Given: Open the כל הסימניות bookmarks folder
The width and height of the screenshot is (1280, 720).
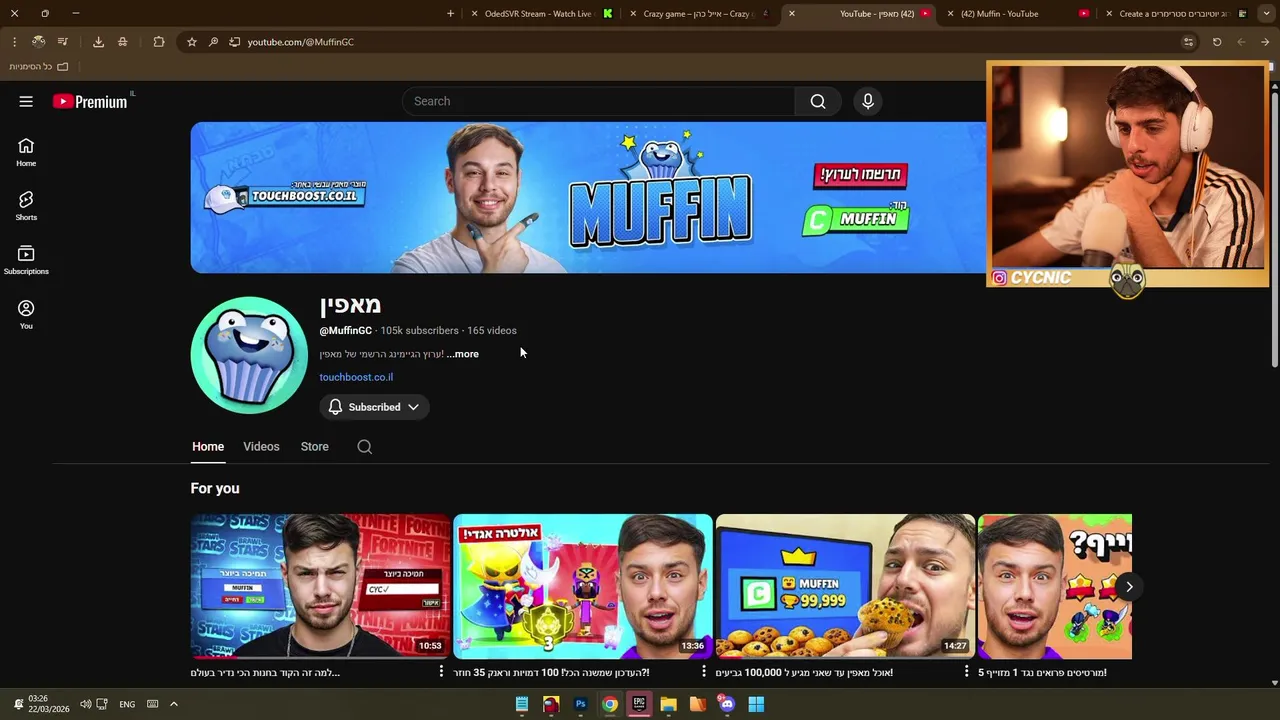Looking at the screenshot, I should 38,67.
